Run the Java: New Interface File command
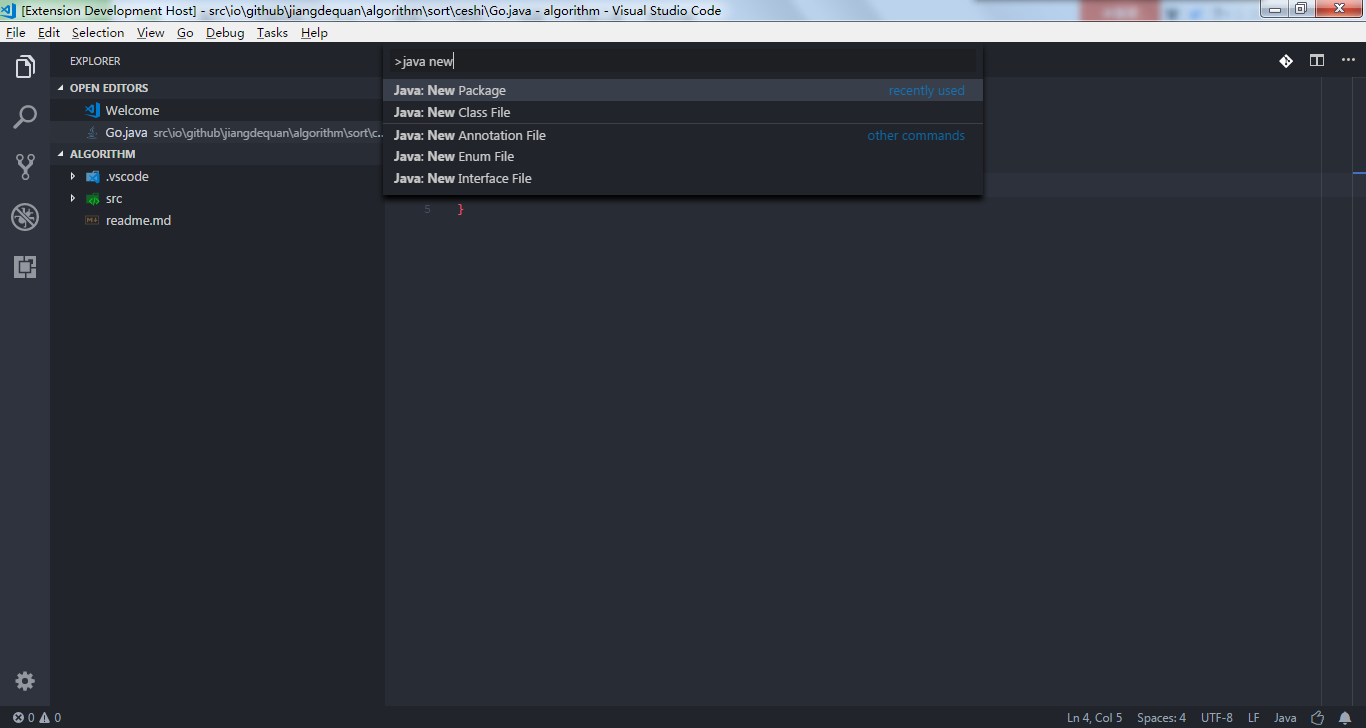 click(683, 178)
